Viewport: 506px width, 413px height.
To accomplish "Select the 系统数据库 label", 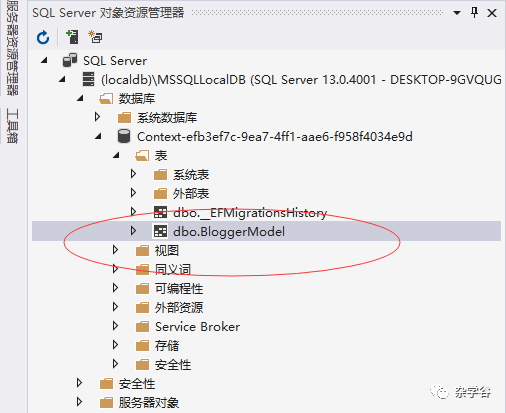I will coord(167,118).
